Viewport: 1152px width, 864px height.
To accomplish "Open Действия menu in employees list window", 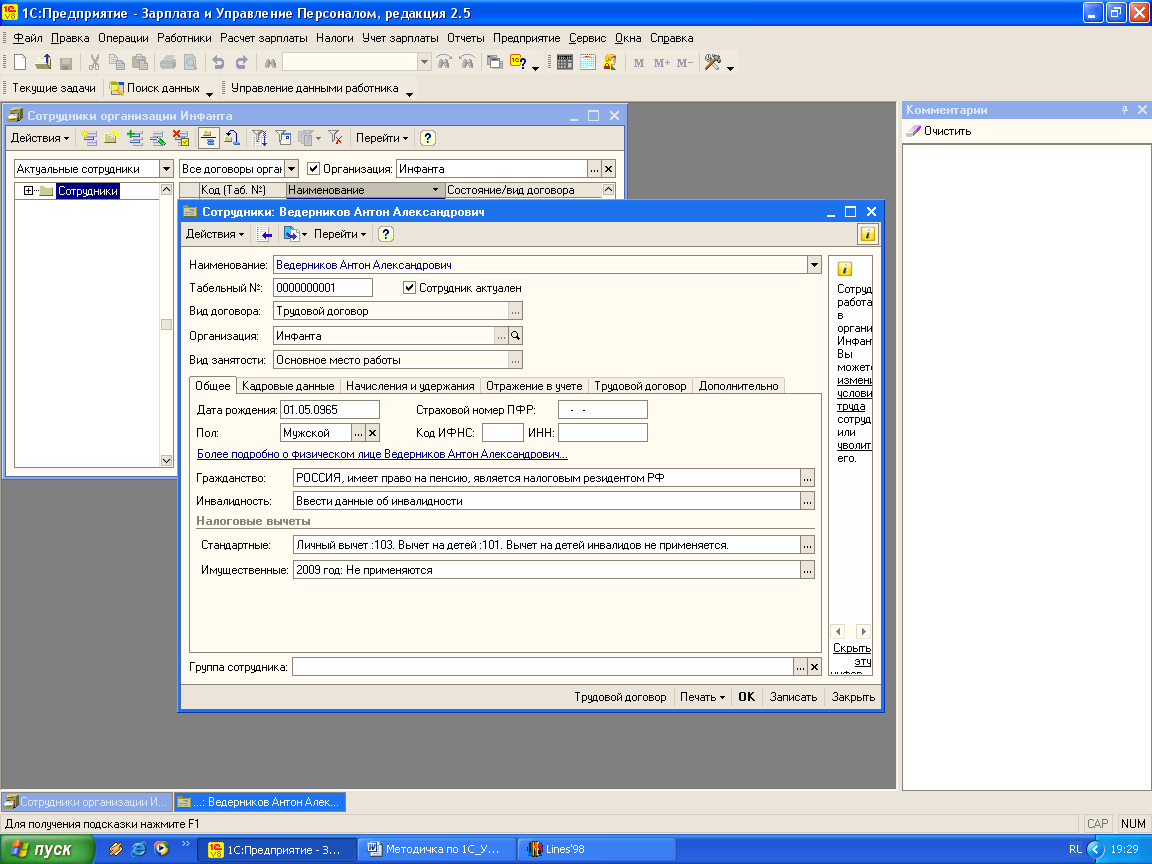I will [x=40, y=138].
